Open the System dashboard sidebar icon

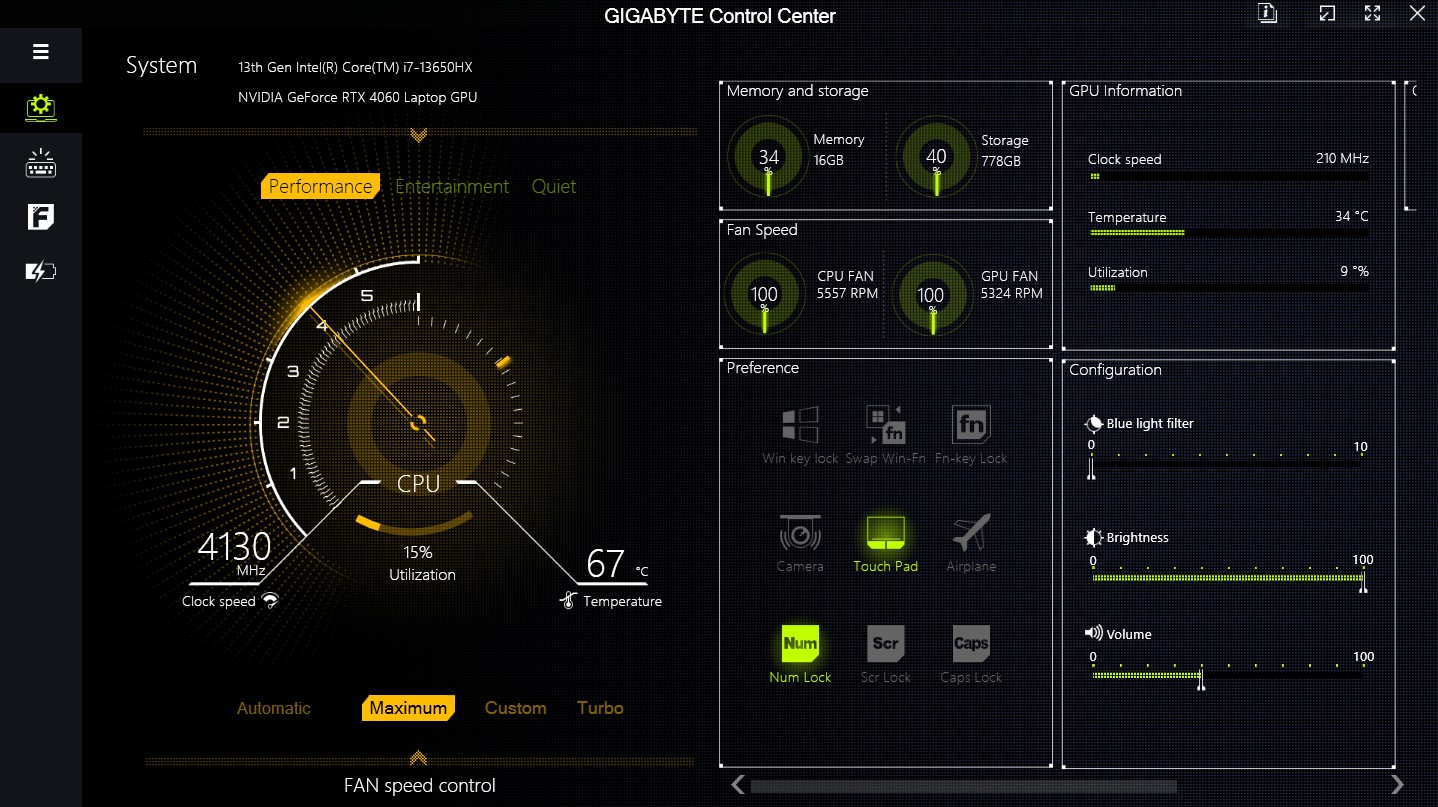(x=40, y=106)
